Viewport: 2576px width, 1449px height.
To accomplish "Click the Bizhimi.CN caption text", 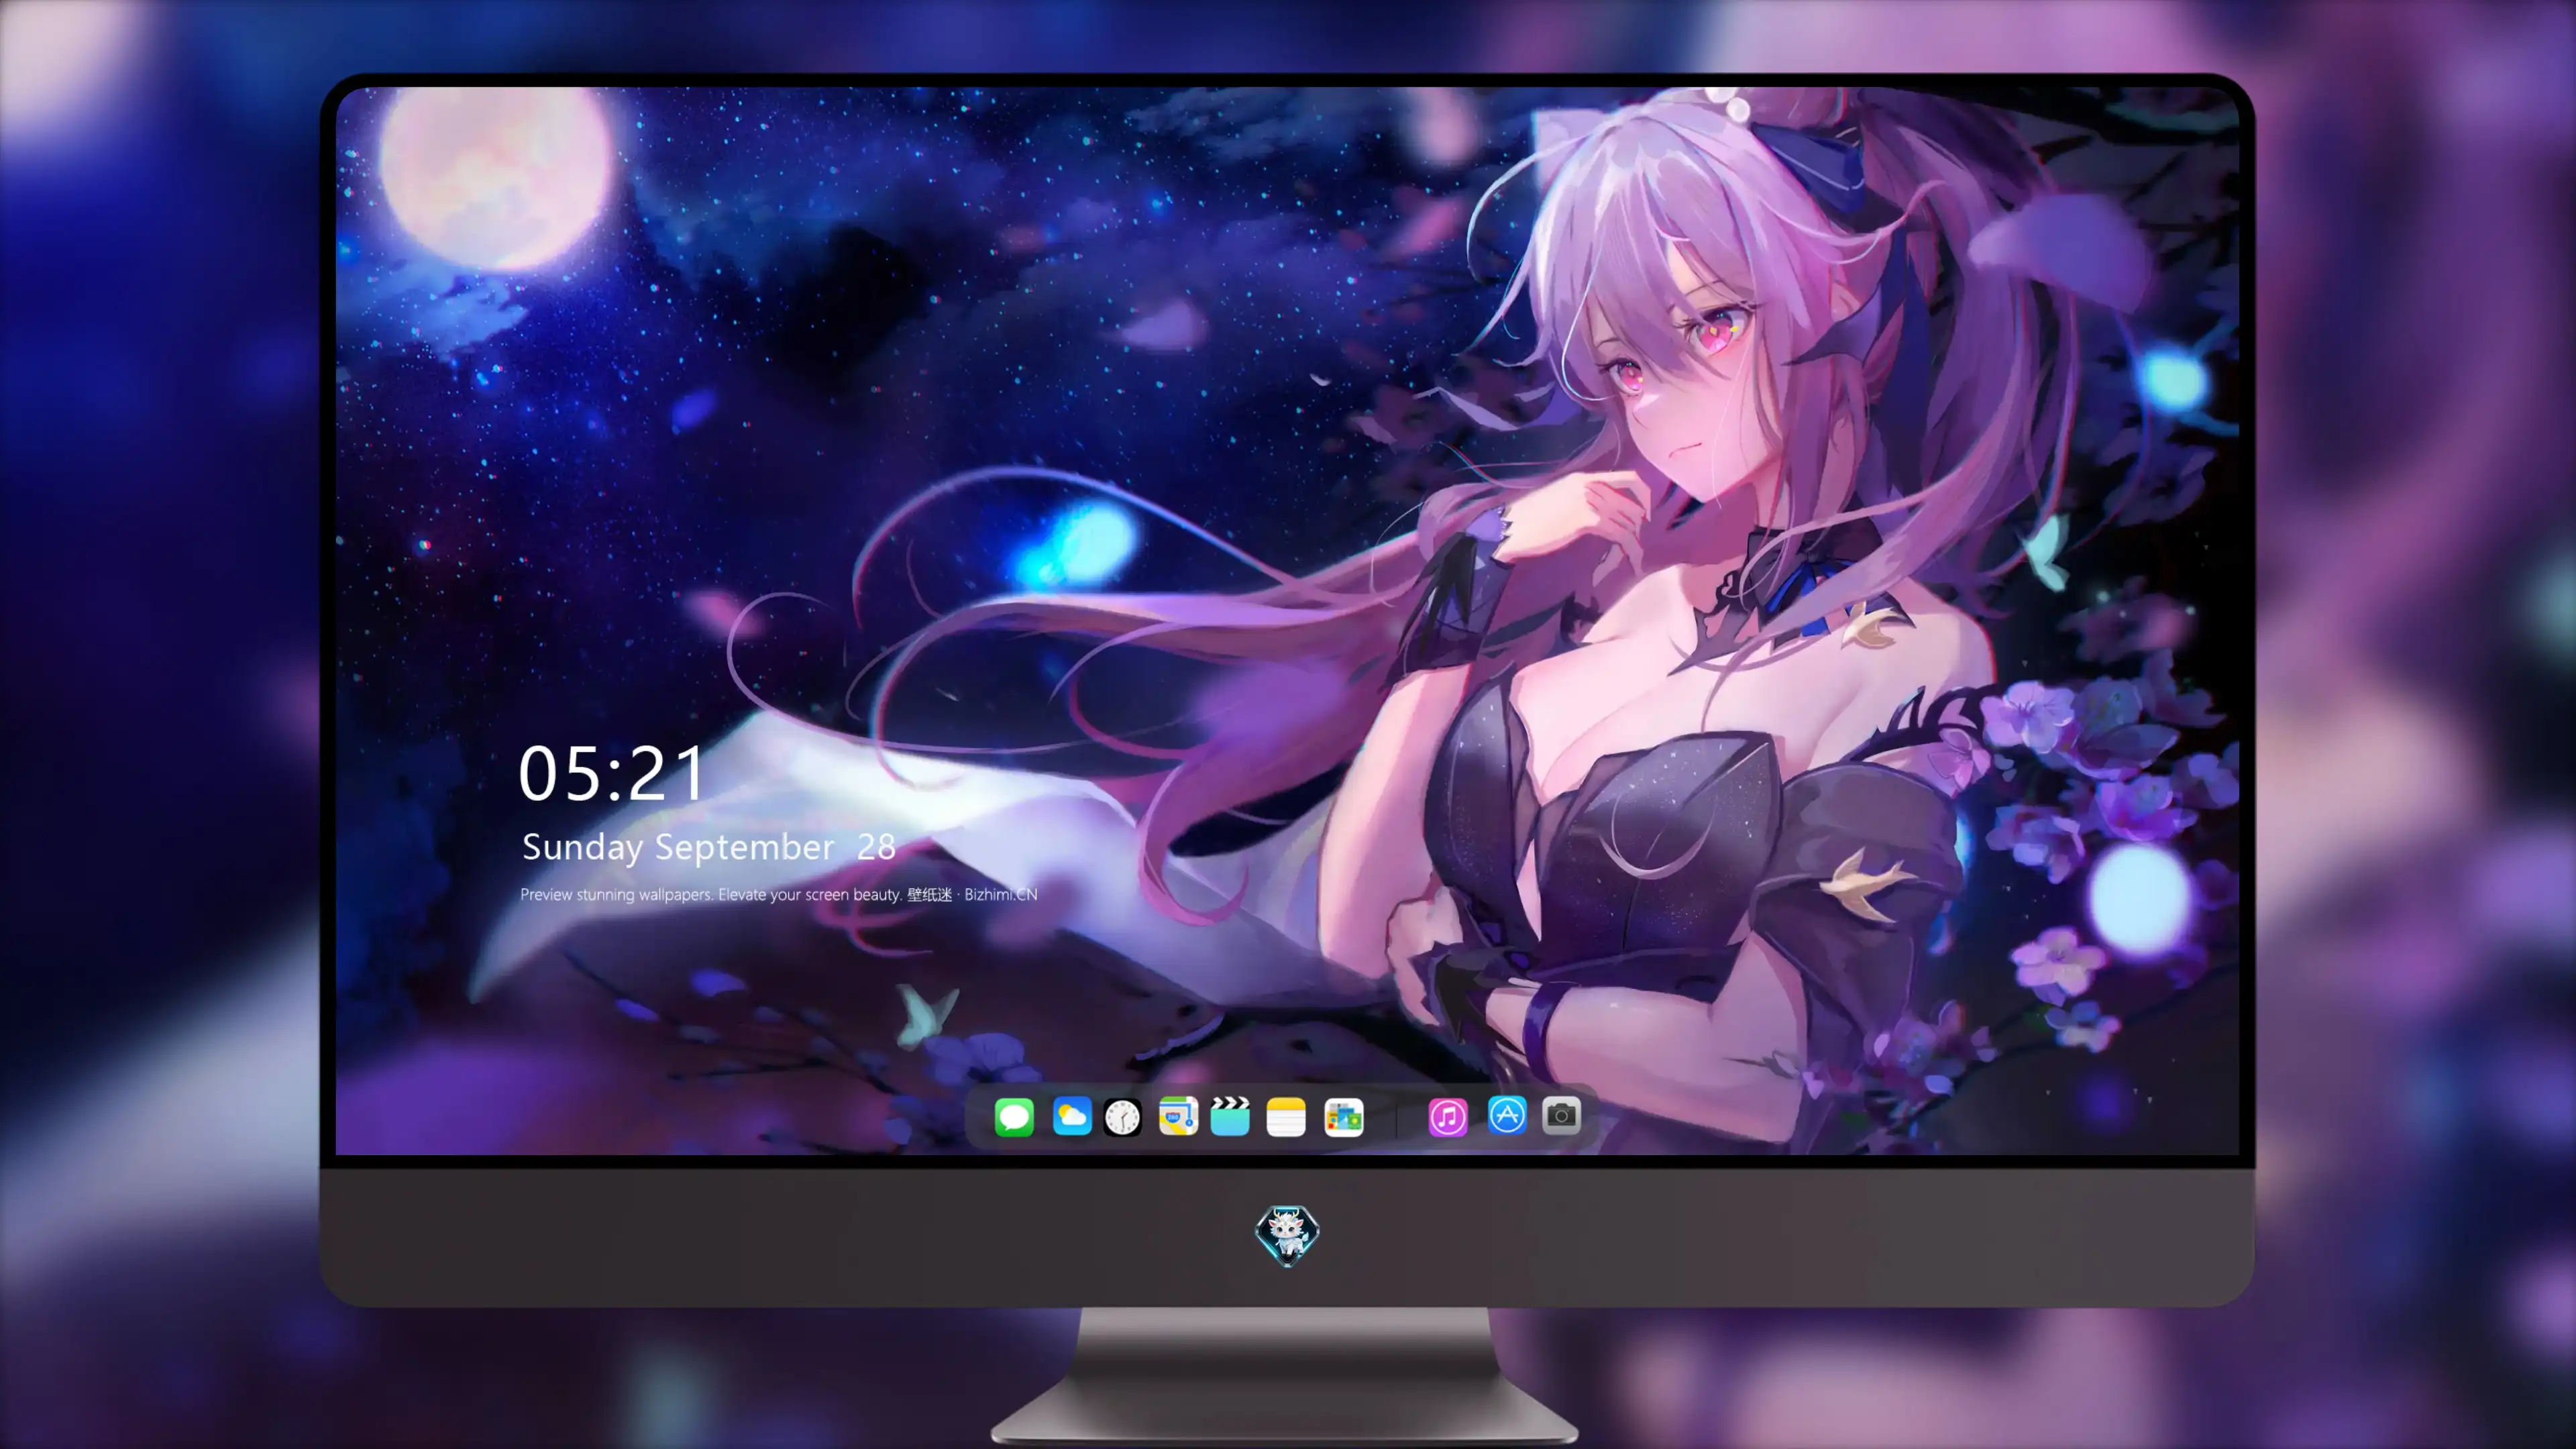I will [x=1000, y=894].
